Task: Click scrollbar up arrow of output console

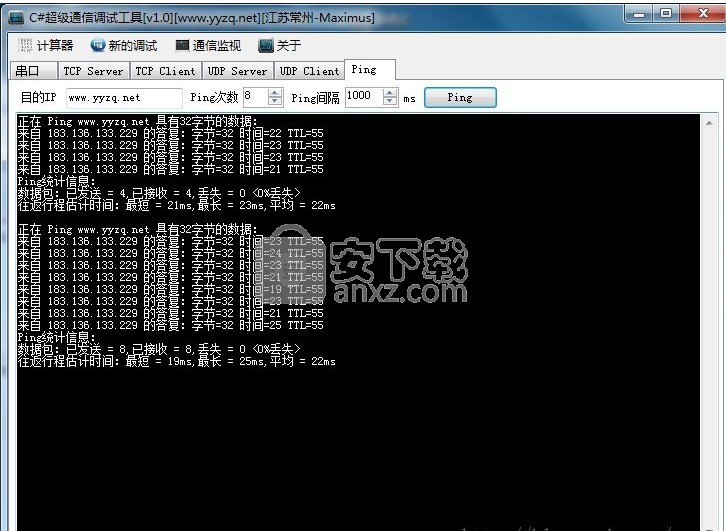Action: pos(709,122)
